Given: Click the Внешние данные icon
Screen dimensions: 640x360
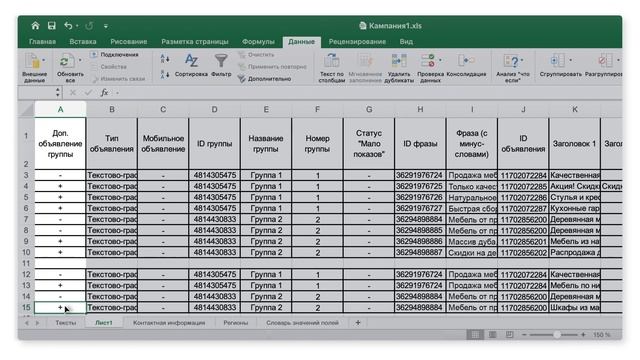Looking at the screenshot, I should (x=33, y=61).
